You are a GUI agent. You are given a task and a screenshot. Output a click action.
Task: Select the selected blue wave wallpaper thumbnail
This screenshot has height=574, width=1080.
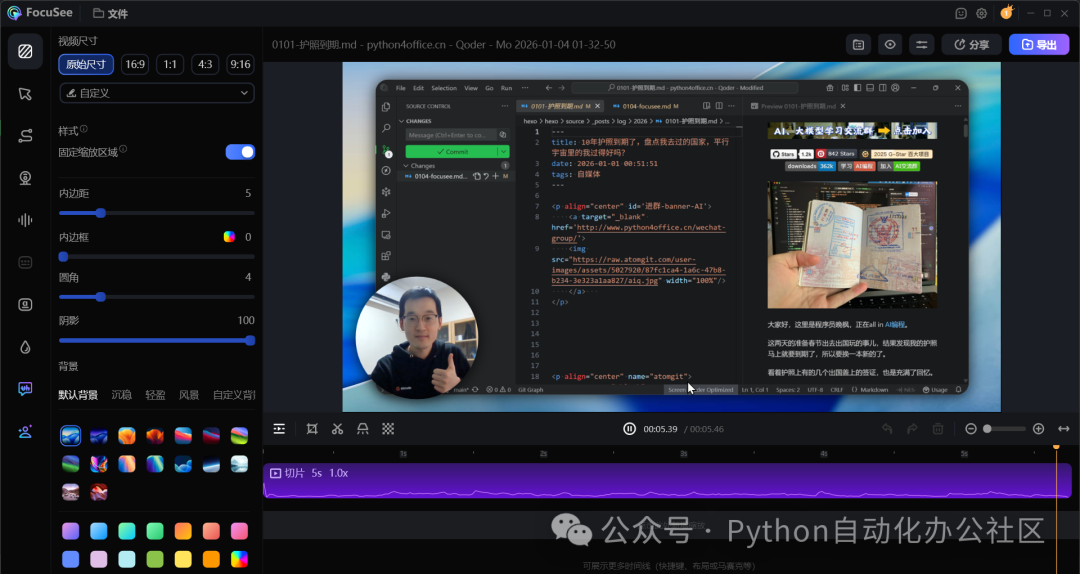[70, 435]
